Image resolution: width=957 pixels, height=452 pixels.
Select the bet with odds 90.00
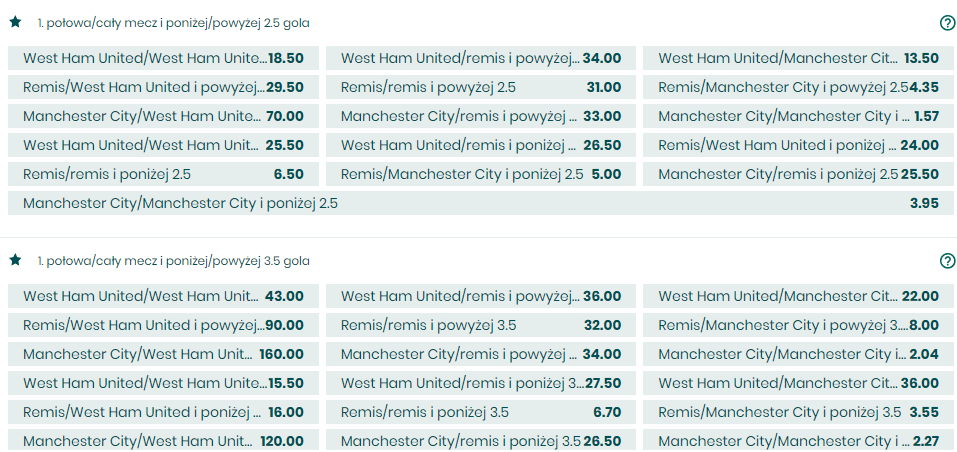[163, 325]
